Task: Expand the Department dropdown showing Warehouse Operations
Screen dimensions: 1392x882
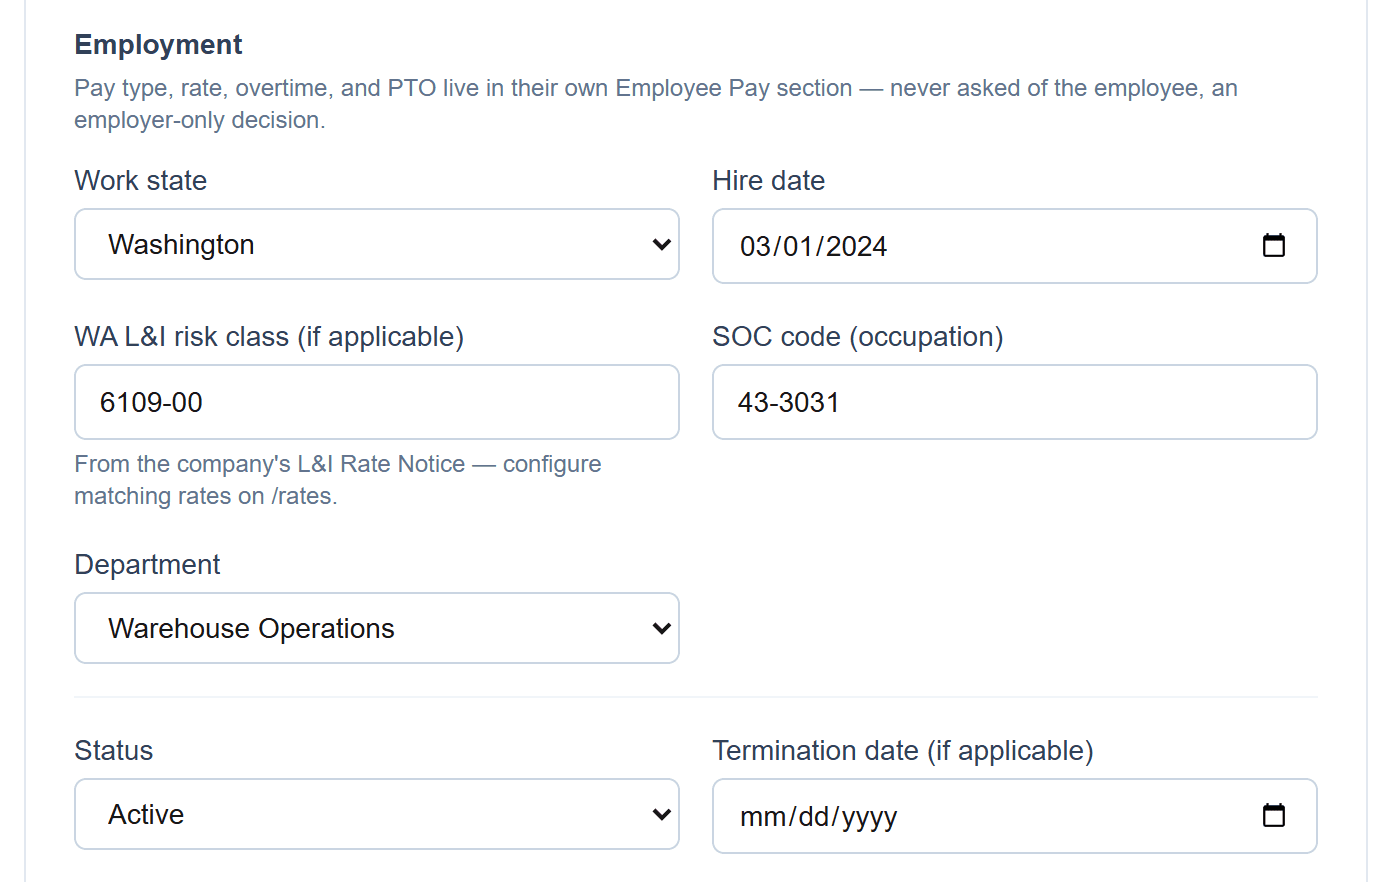Action: click(377, 628)
